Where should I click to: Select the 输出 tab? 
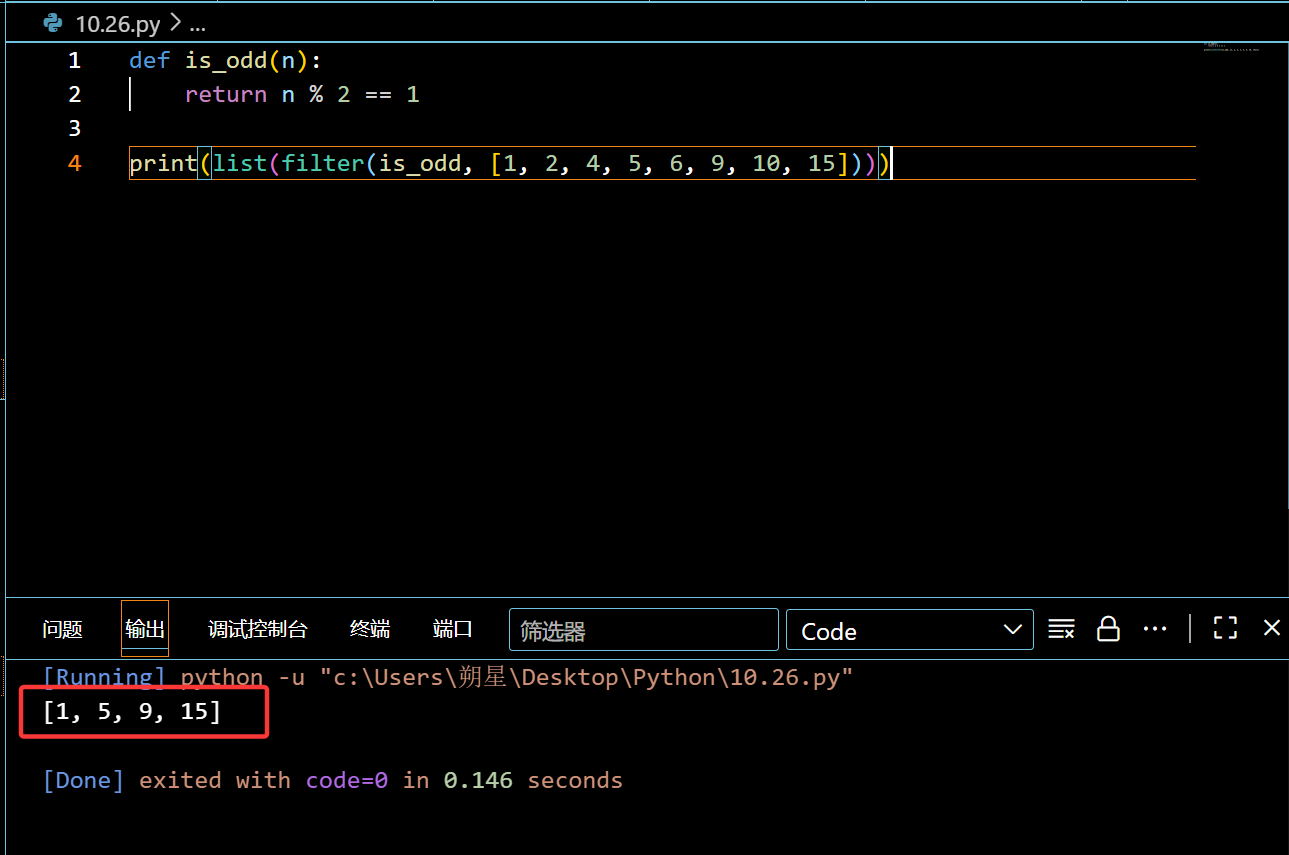click(x=145, y=629)
